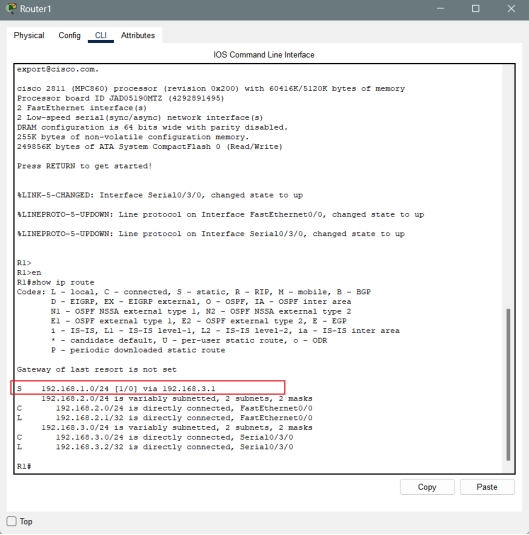The width and height of the screenshot is (529, 535).
Task: Click the 'DRAM configuration is 64 bits' line
Action: (152, 127)
